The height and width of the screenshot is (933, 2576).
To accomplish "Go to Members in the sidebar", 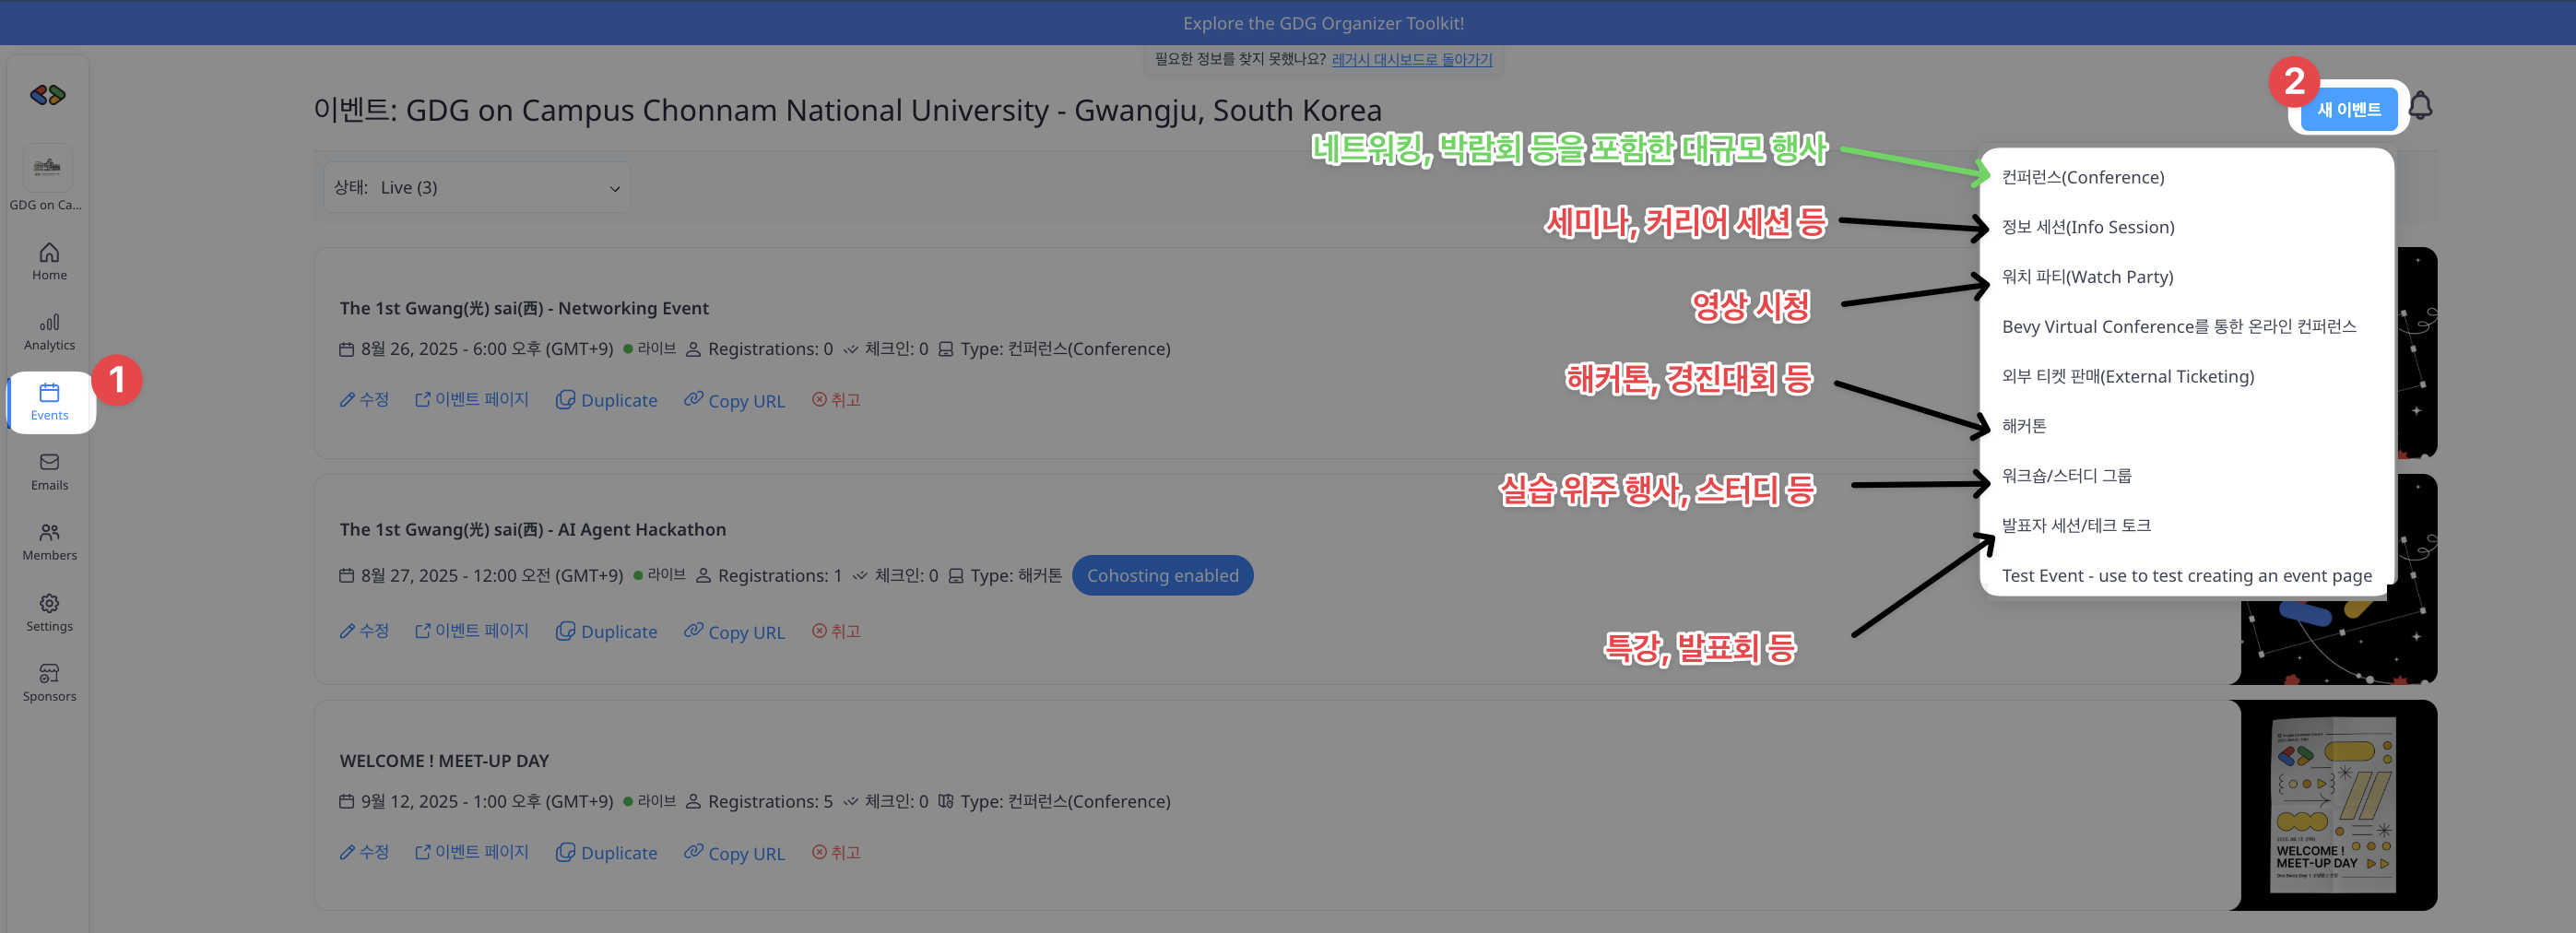I will click(x=49, y=542).
